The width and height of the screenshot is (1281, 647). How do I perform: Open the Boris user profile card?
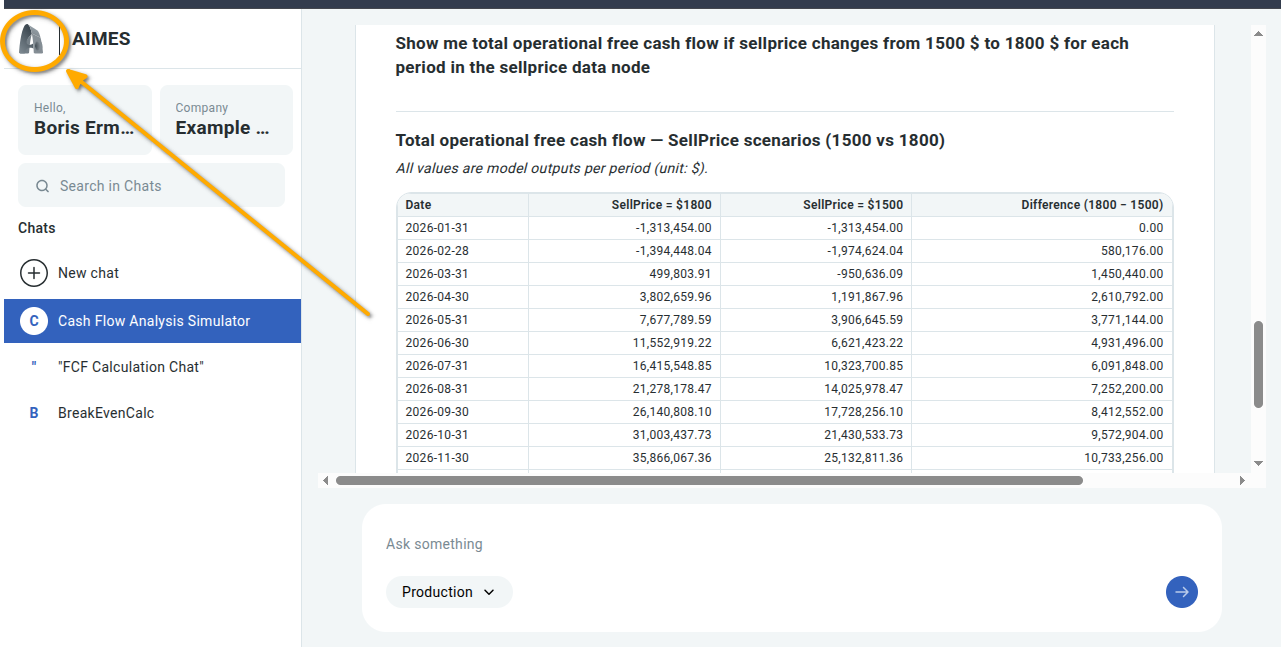pyautogui.click(x=85, y=120)
